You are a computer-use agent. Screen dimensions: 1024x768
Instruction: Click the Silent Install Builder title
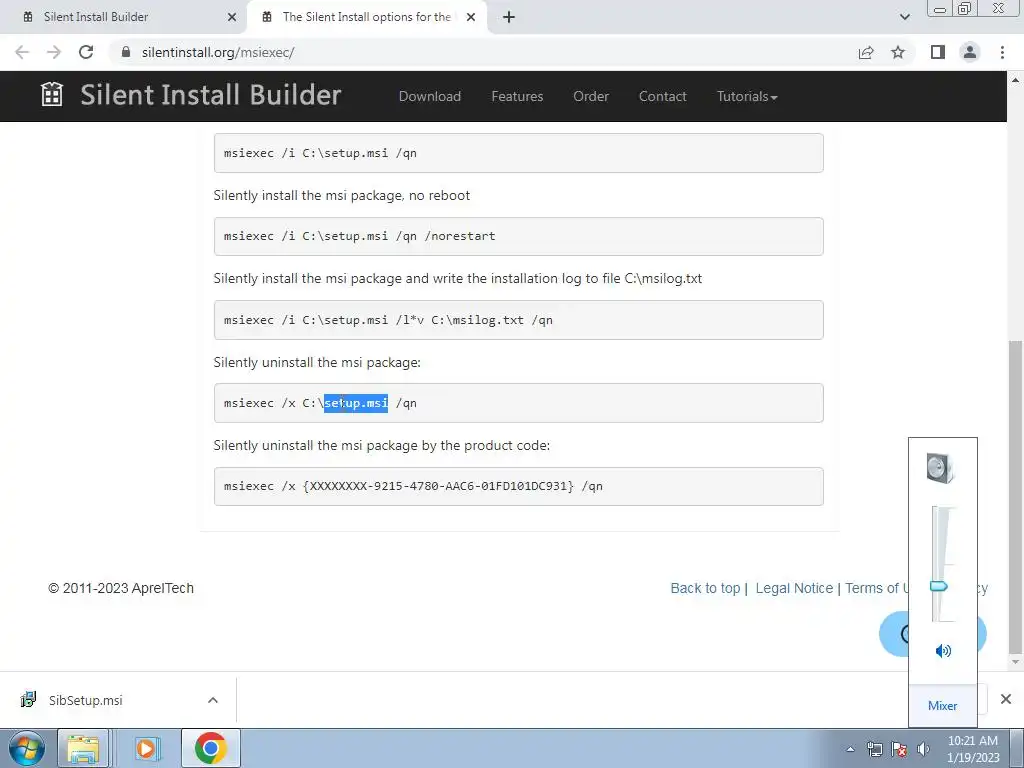[x=211, y=95]
